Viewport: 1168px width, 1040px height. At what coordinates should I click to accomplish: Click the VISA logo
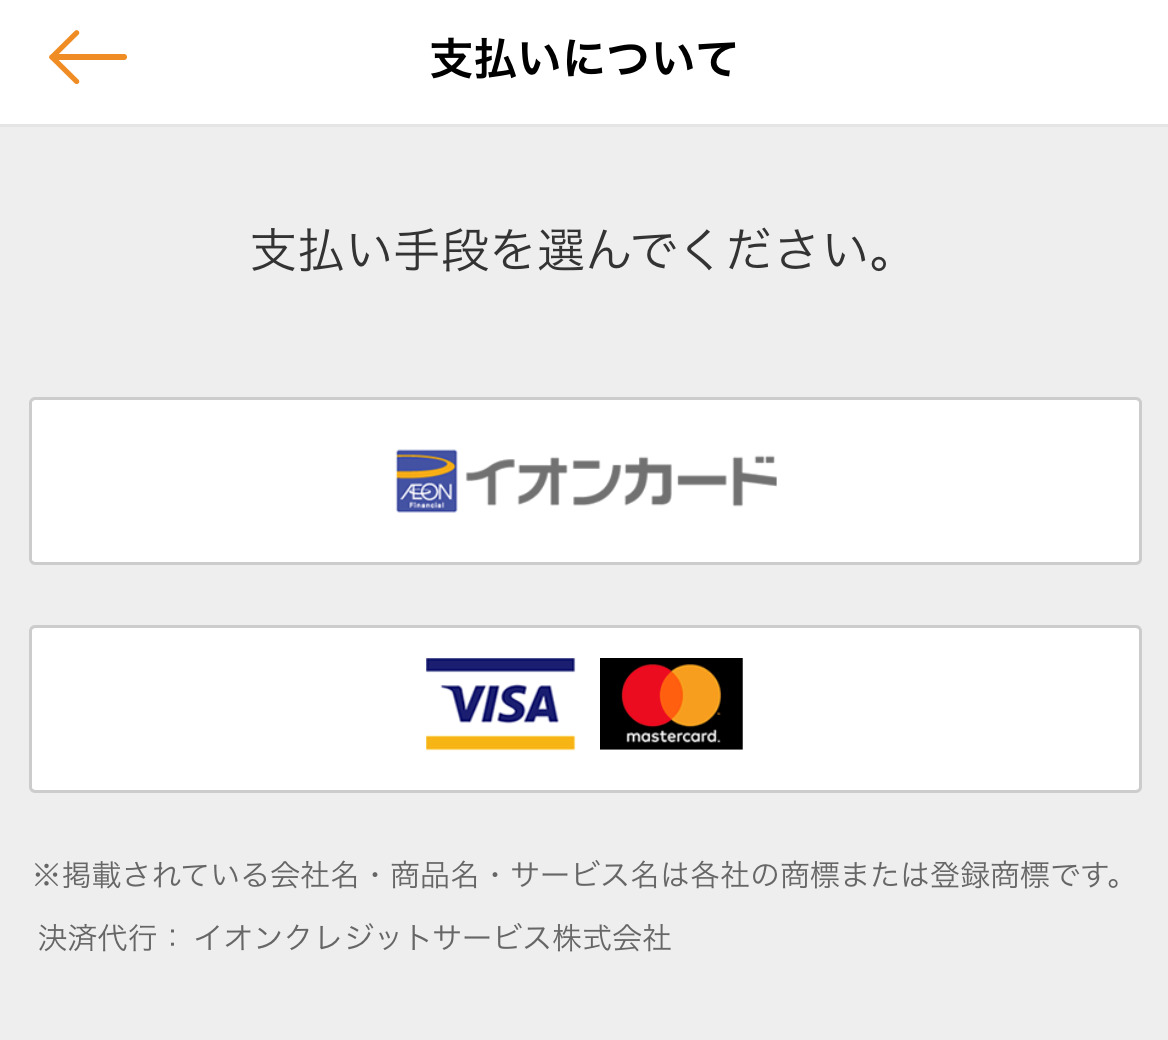(x=500, y=704)
